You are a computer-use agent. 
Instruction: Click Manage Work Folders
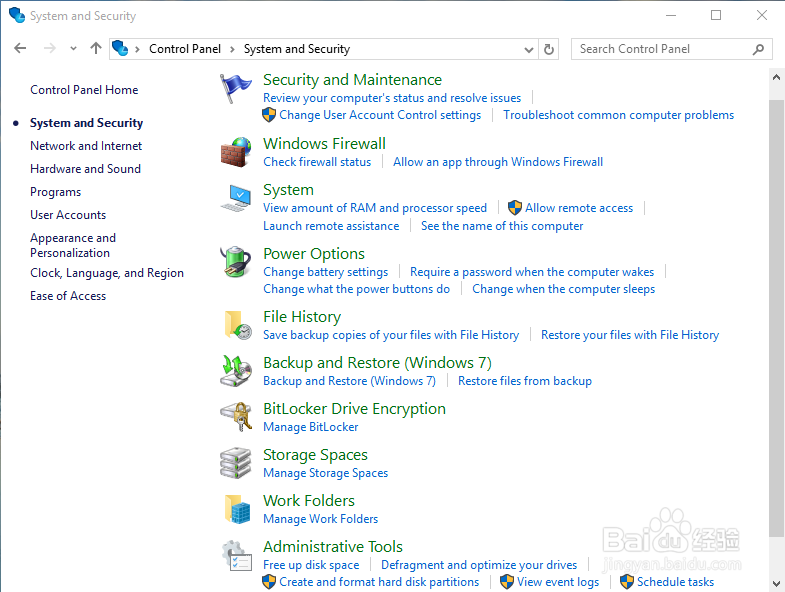pos(320,519)
